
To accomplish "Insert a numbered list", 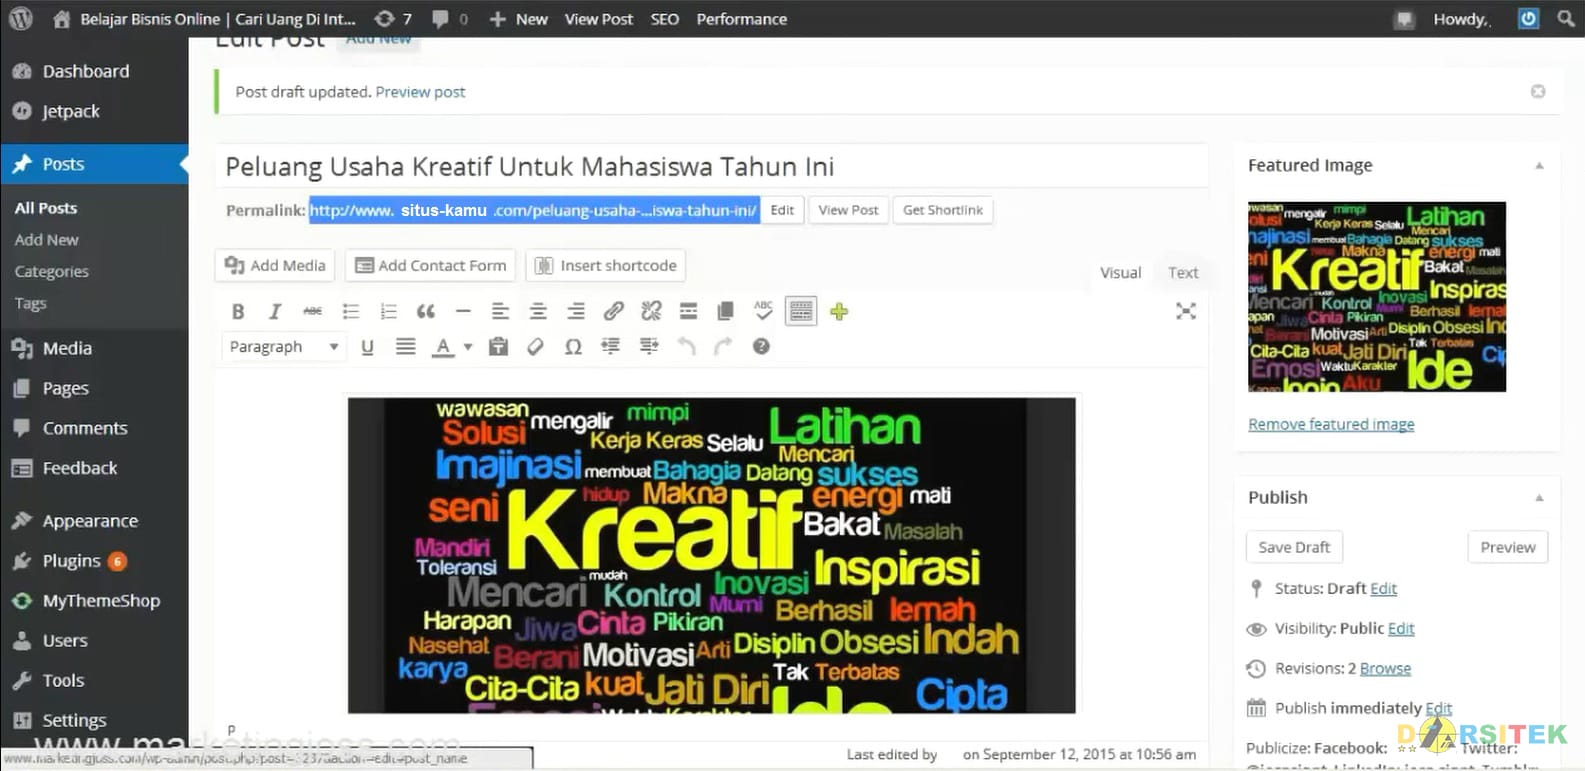I will 388,311.
